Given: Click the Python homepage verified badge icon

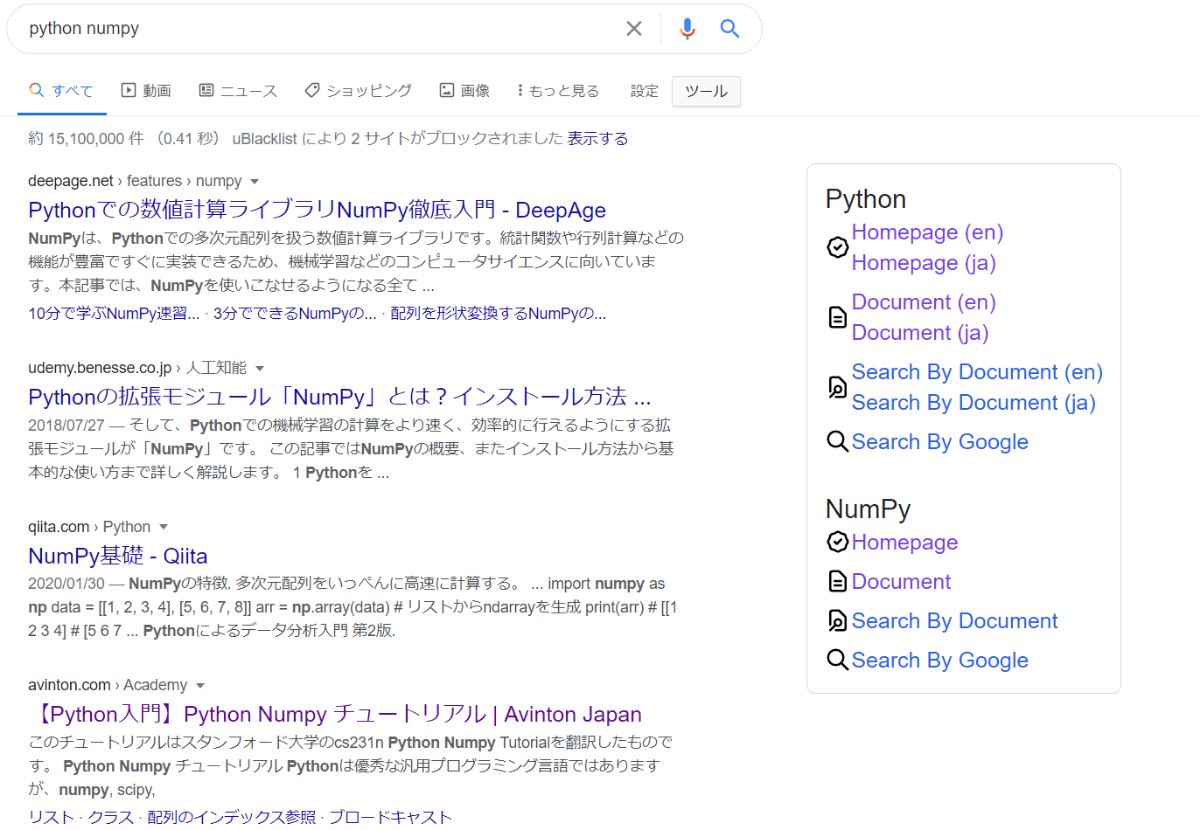Looking at the screenshot, I should pyautogui.click(x=838, y=248).
